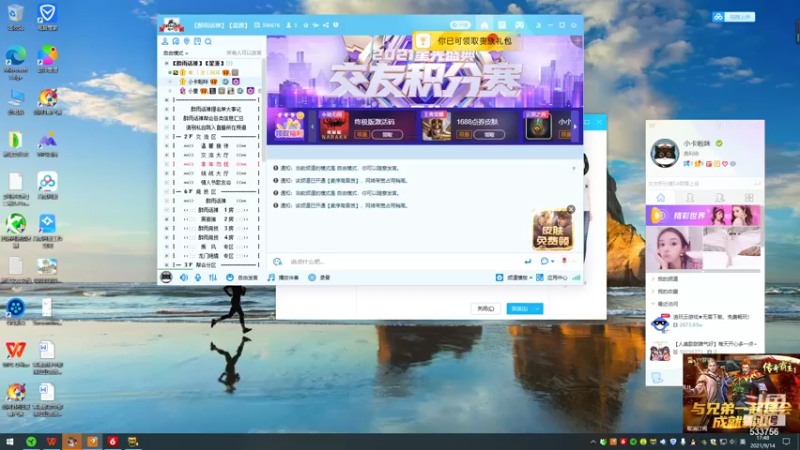Open the free mode dropdown in sidebar

click(x=176, y=53)
